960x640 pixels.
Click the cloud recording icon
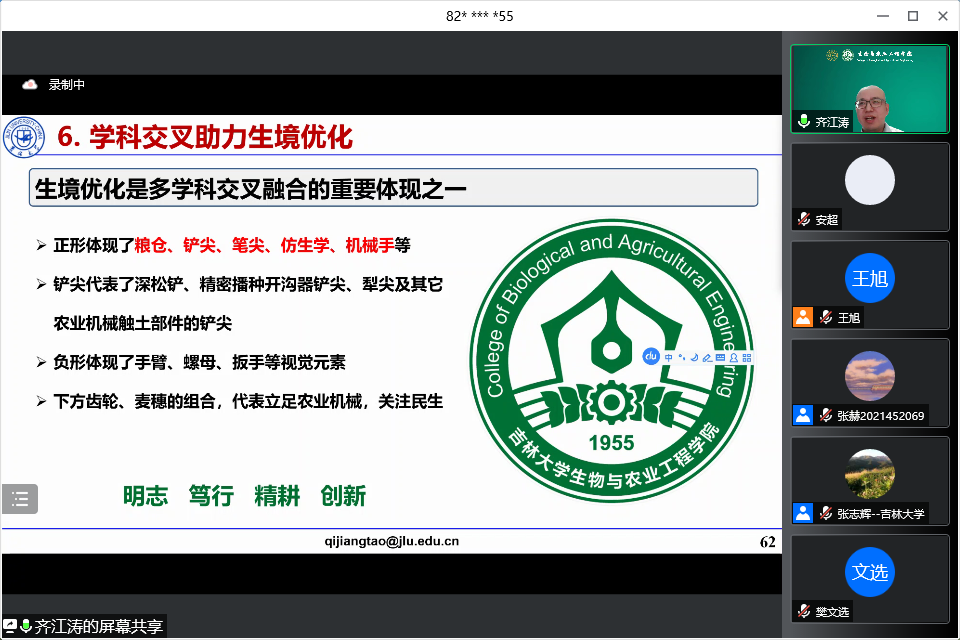tap(29, 85)
